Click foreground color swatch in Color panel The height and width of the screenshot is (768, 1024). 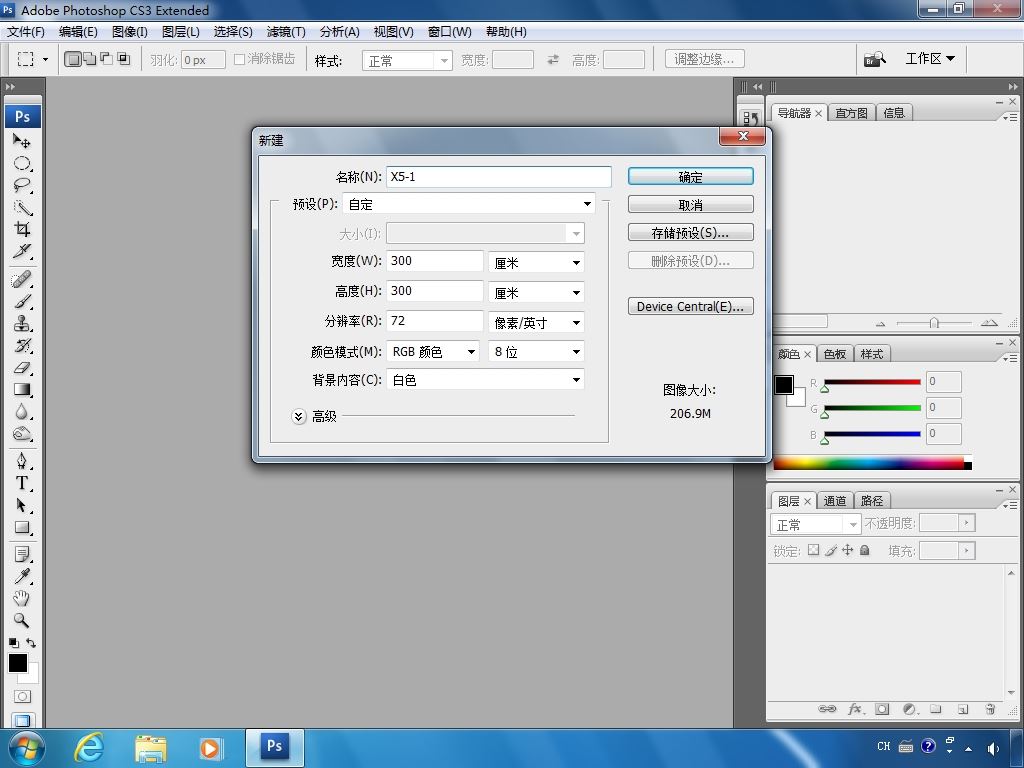784,385
